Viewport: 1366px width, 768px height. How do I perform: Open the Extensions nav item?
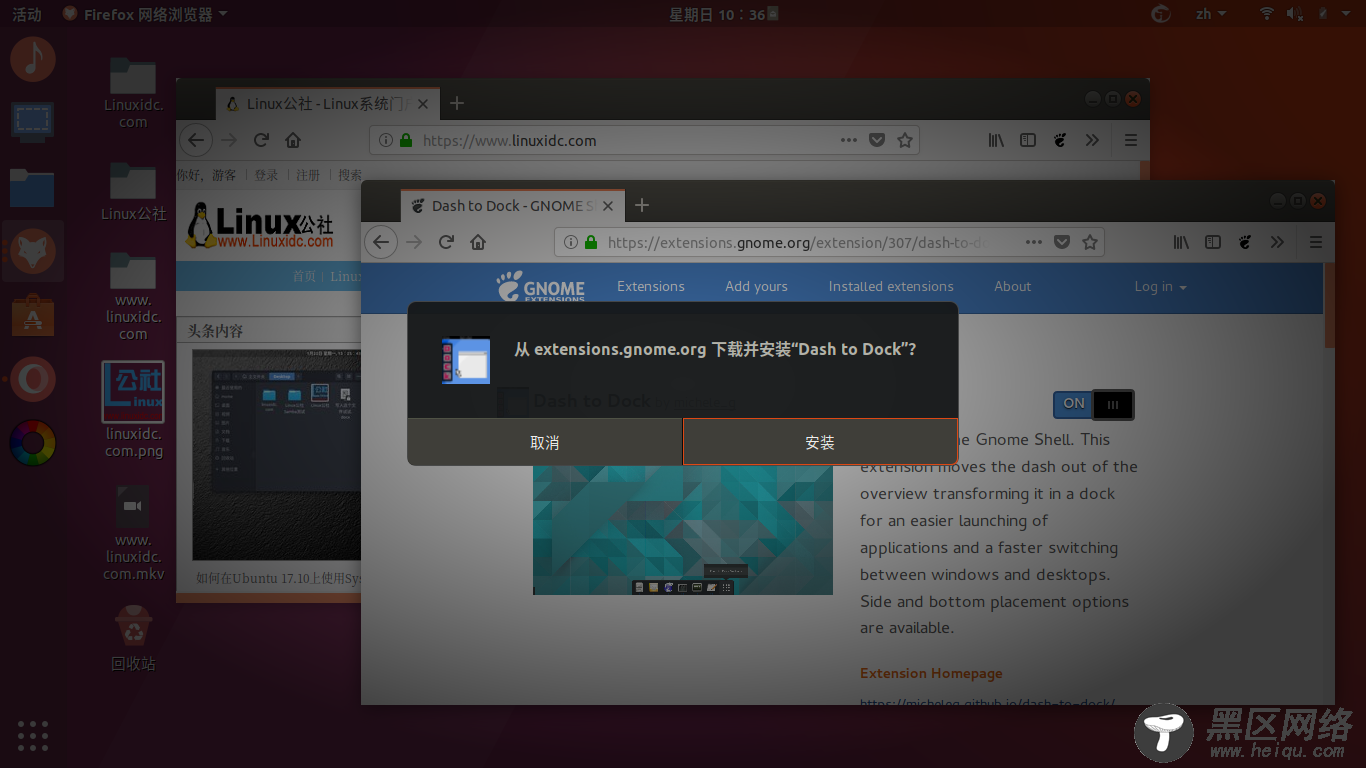click(651, 286)
